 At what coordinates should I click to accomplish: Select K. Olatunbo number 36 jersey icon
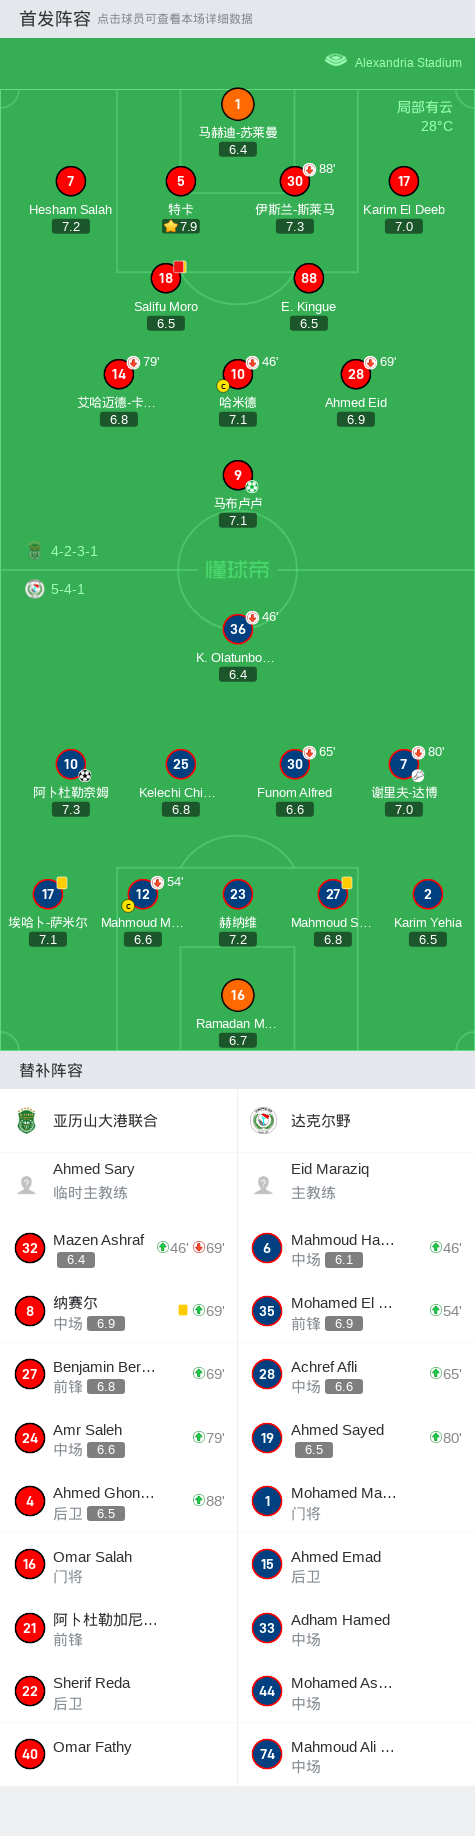[x=237, y=629]
